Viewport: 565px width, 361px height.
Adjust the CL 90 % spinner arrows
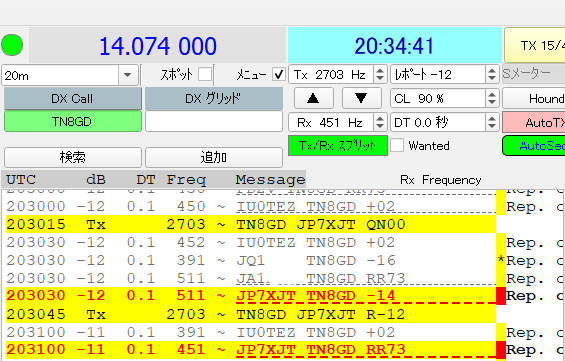492,98
